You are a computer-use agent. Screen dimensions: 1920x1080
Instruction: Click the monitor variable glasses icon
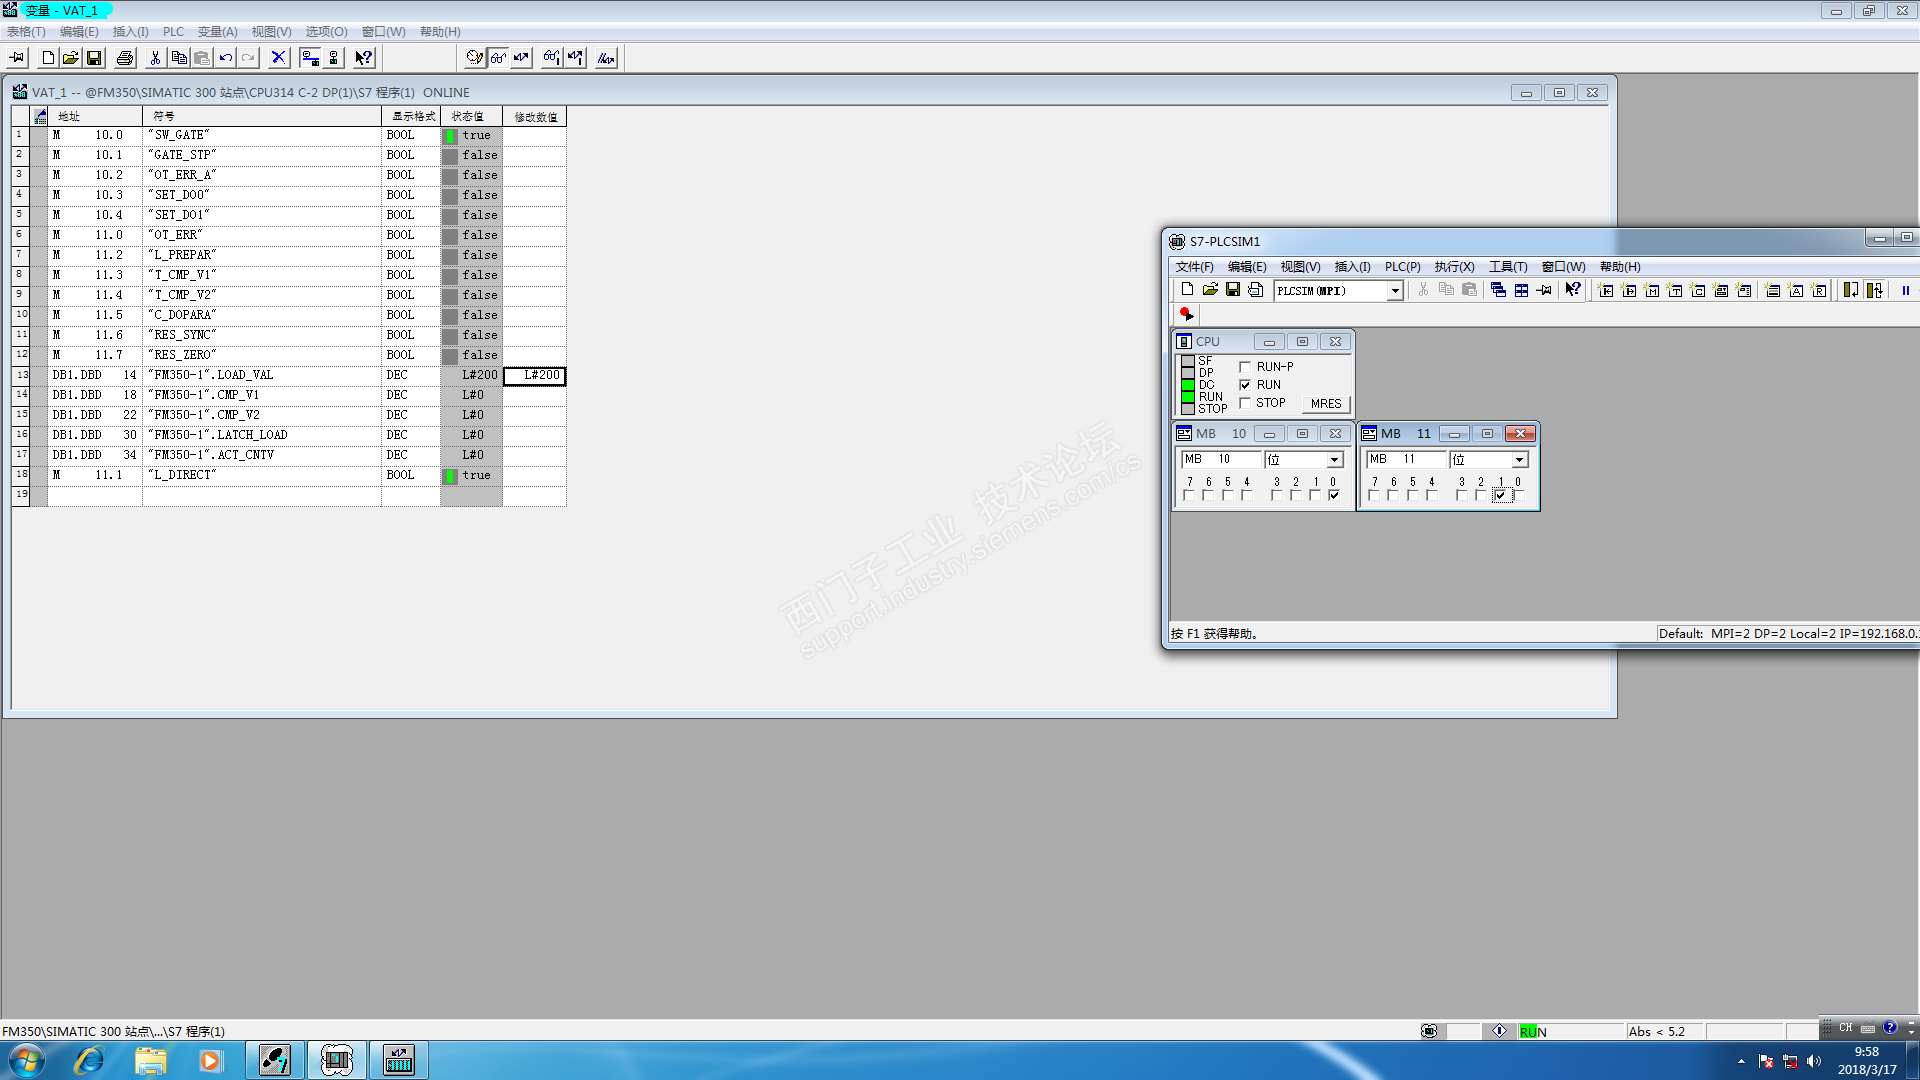498,58
